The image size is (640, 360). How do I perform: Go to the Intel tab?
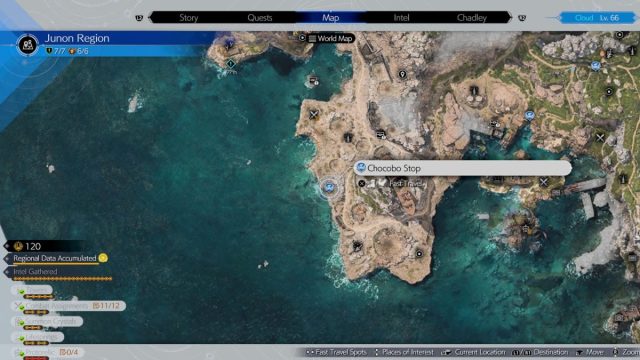click(401, 18)
